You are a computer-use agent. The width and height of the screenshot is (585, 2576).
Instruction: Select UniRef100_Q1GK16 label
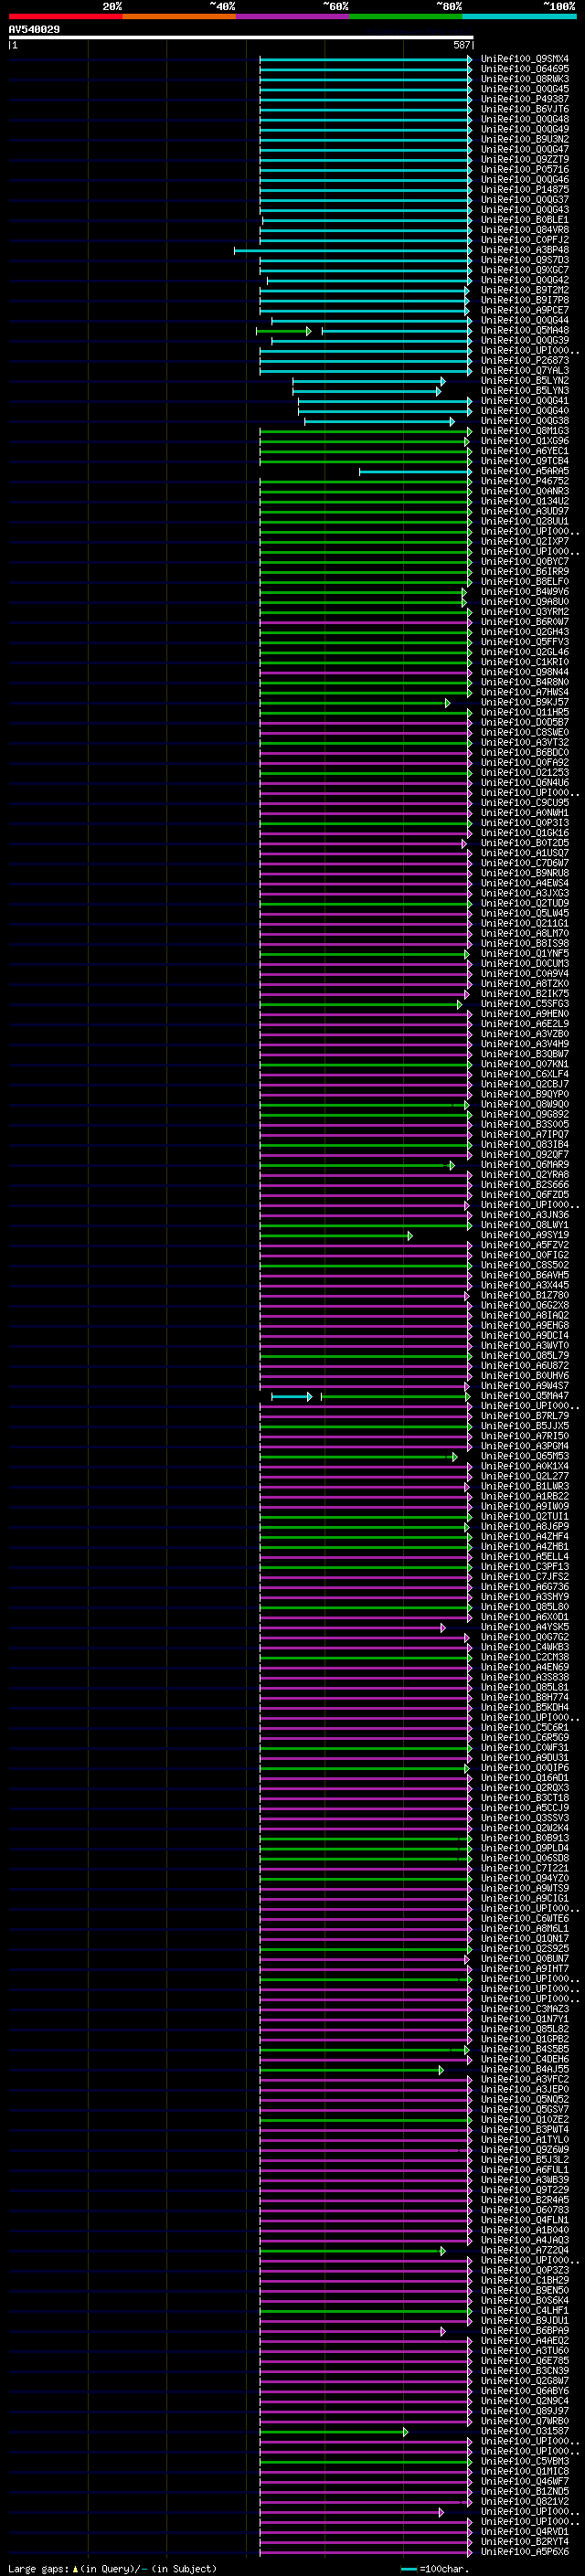point(525,833)
